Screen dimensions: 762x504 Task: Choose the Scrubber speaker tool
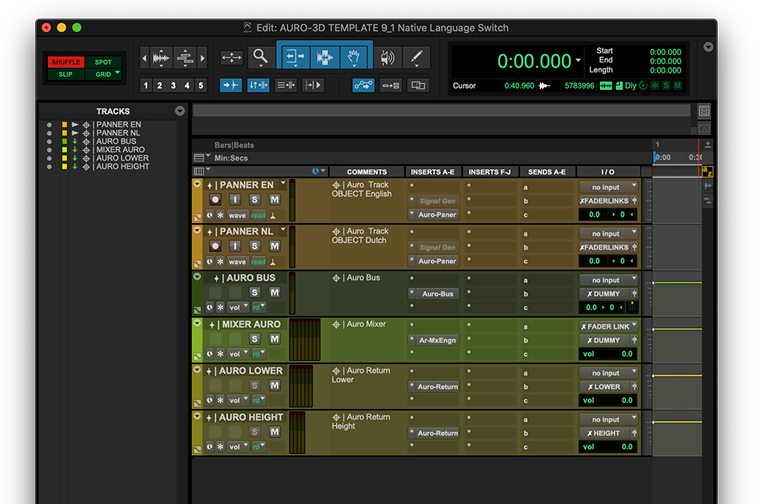tap(387, 57)
